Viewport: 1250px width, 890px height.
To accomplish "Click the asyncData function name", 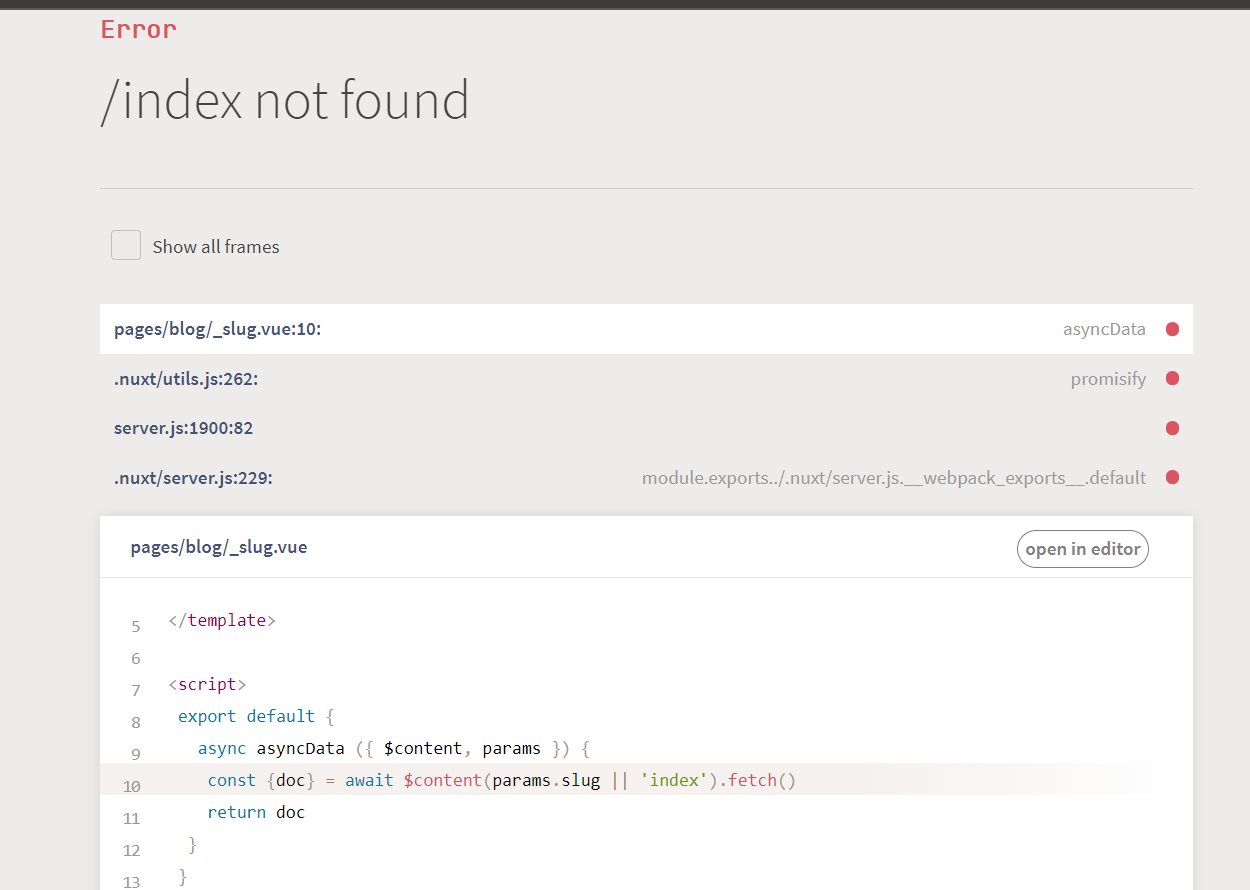I will point(1104,329).
